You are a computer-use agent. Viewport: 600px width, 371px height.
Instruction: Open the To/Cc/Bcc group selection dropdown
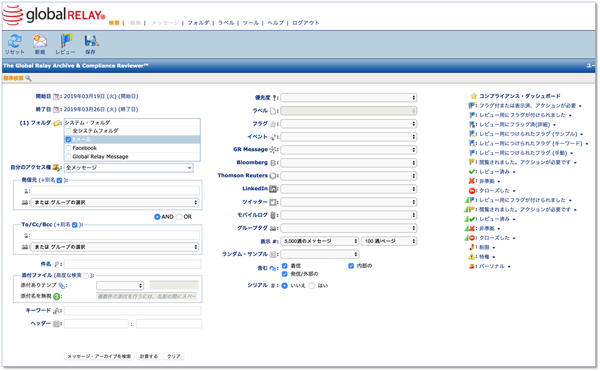[115, 247]
